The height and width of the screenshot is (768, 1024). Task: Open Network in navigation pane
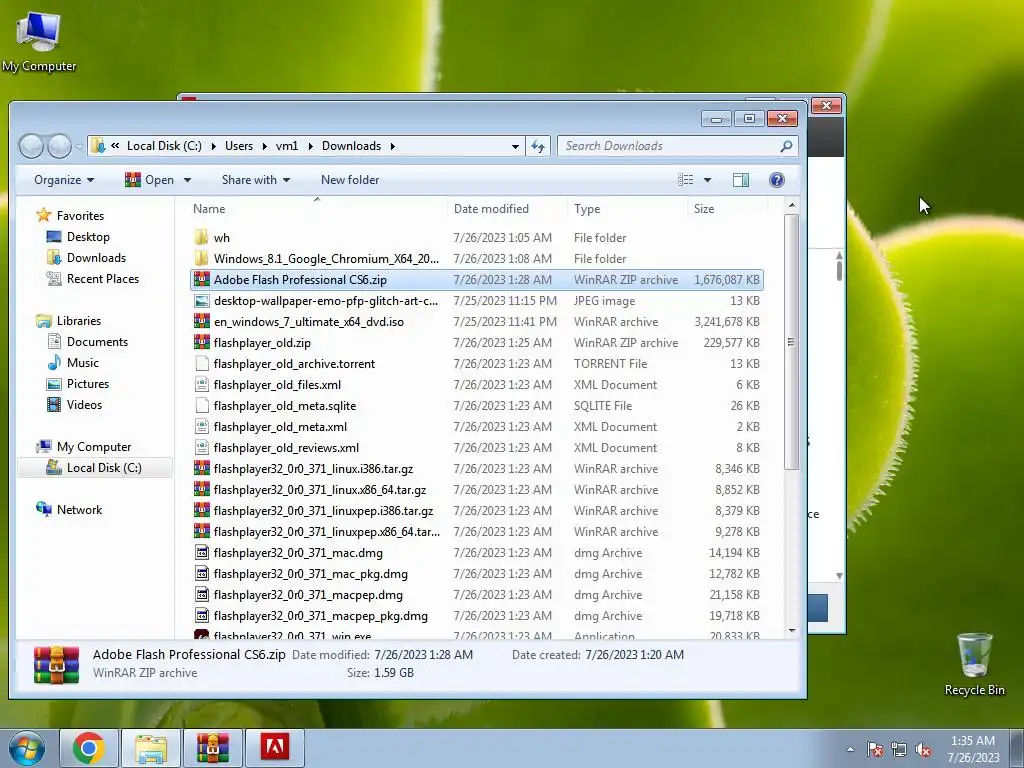click(x=69, y=509)
